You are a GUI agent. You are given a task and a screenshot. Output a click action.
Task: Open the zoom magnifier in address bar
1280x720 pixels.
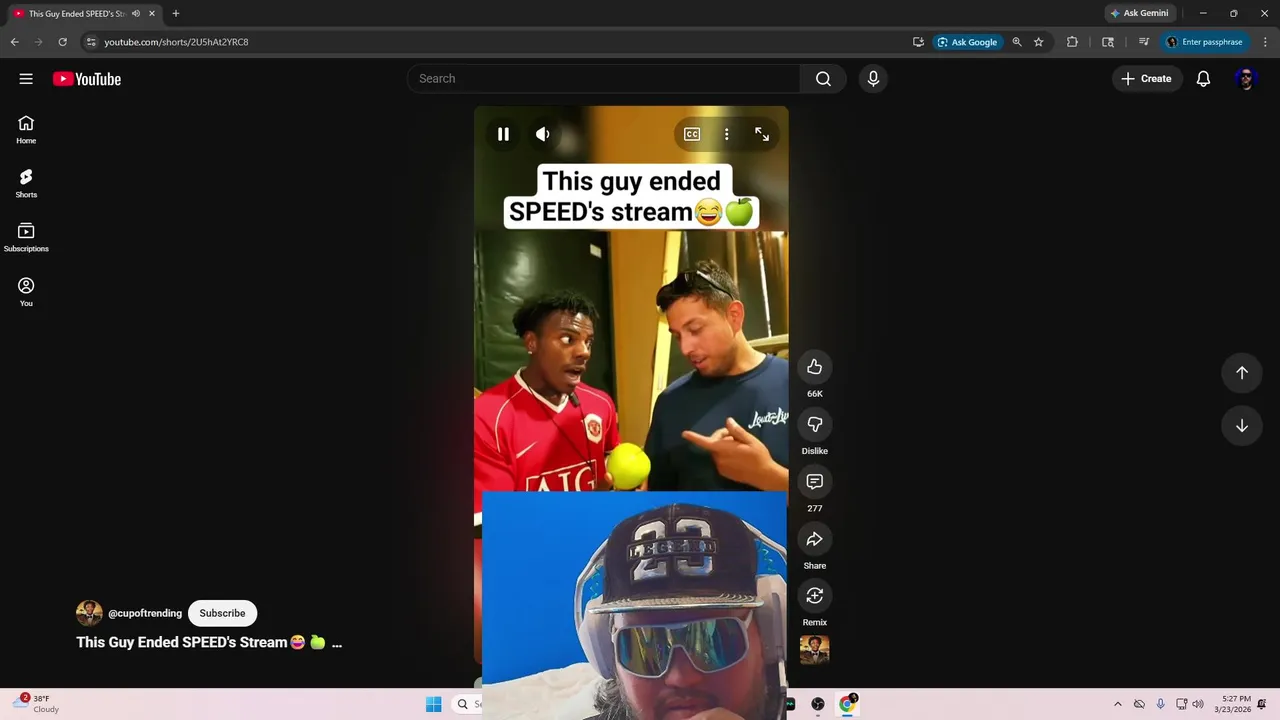(x=1017, y=42)
